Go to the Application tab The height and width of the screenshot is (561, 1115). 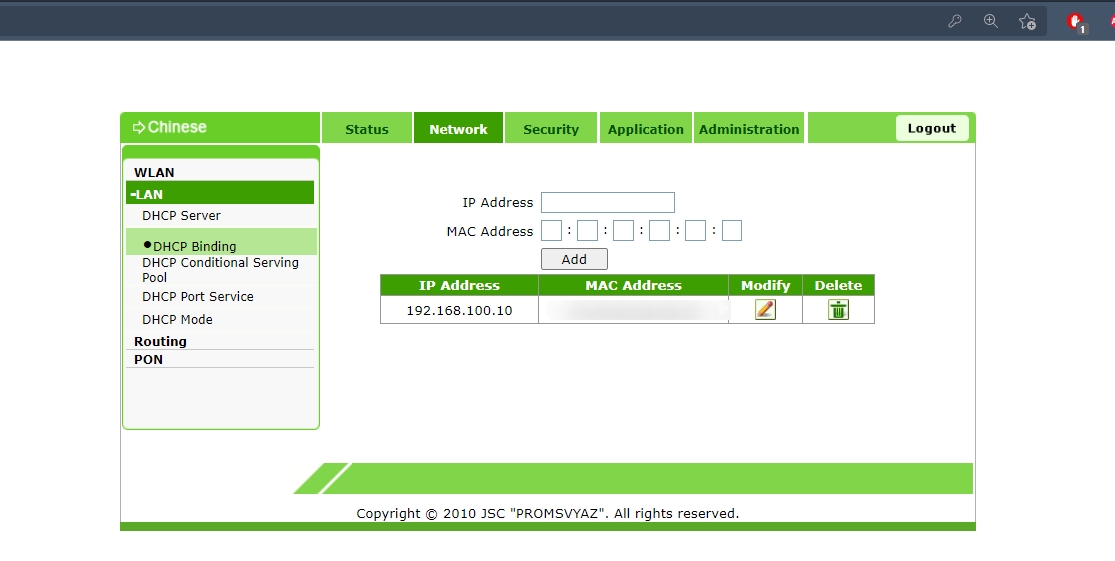pyautogui.click(x=646, y=129)
